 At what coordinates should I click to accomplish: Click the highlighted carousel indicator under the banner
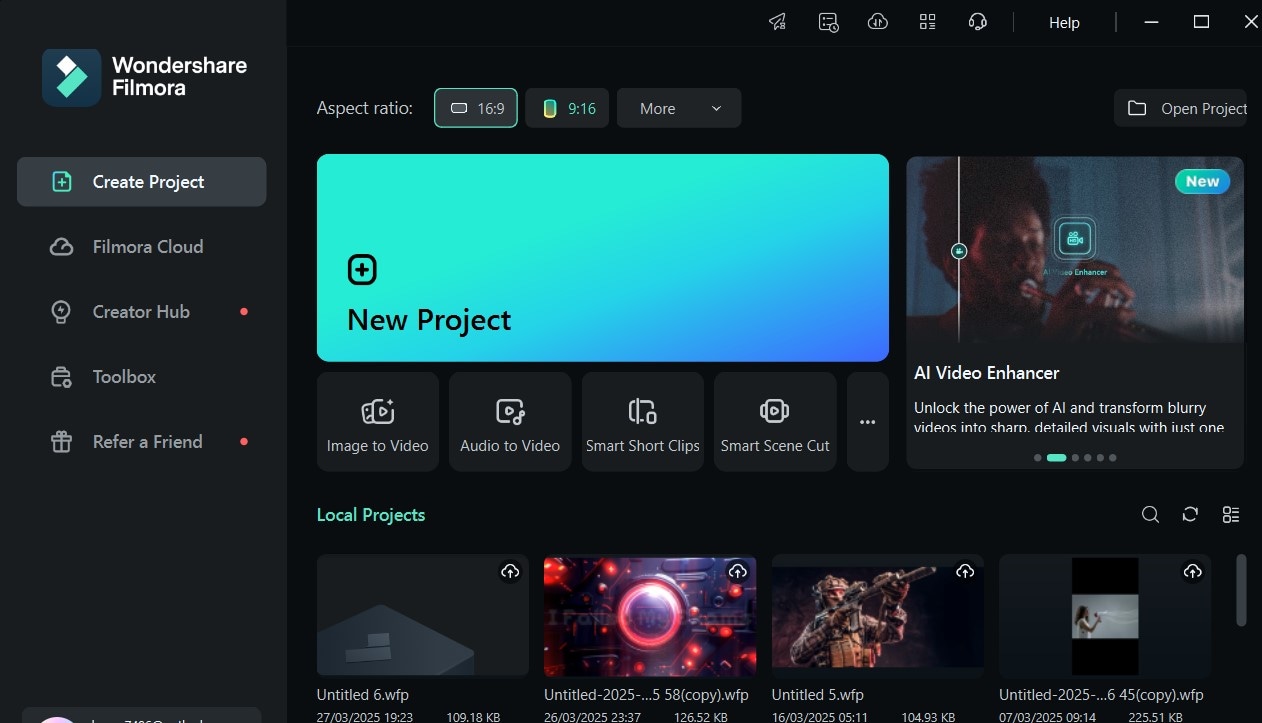click(x=1057, y=458)
